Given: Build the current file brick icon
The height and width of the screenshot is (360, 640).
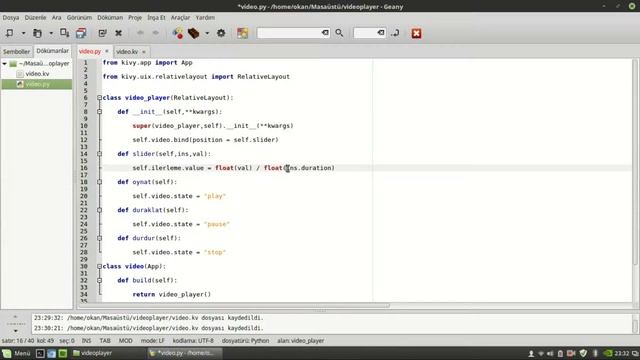Looking at the screenshot, I should (193, 33).
